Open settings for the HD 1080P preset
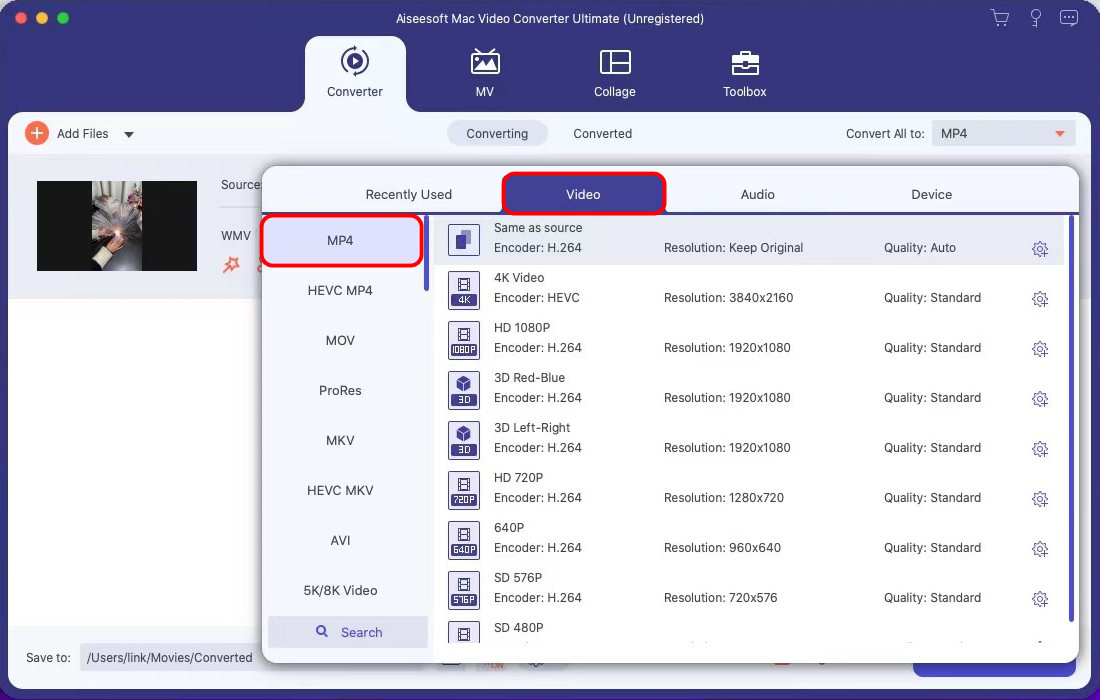This screenshot has height=700, width=1100. [x=1040, y=348]
